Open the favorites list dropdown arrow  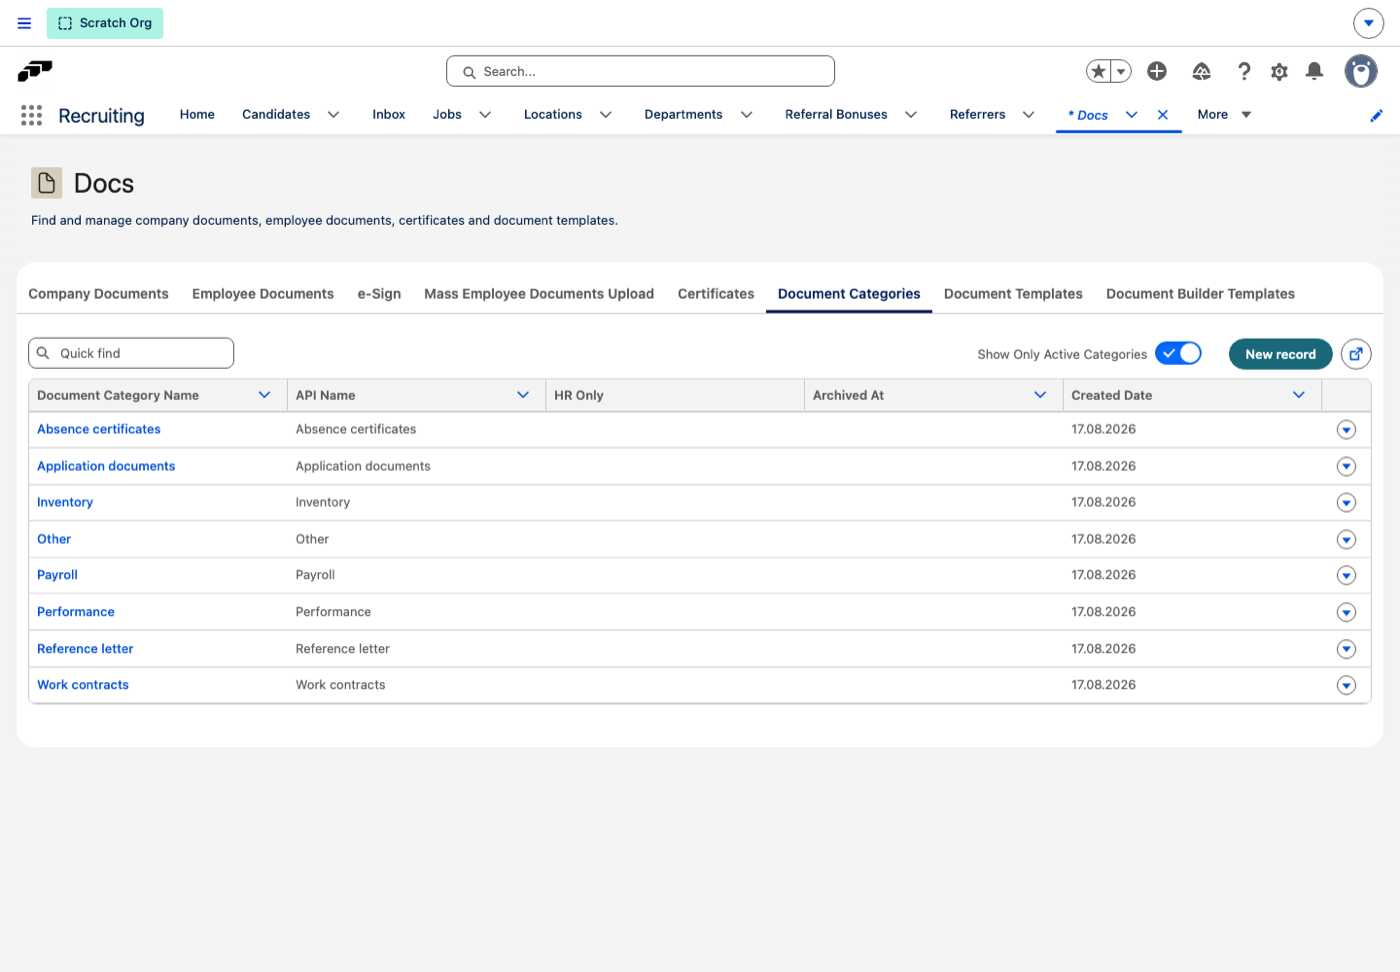(1122, 71)
